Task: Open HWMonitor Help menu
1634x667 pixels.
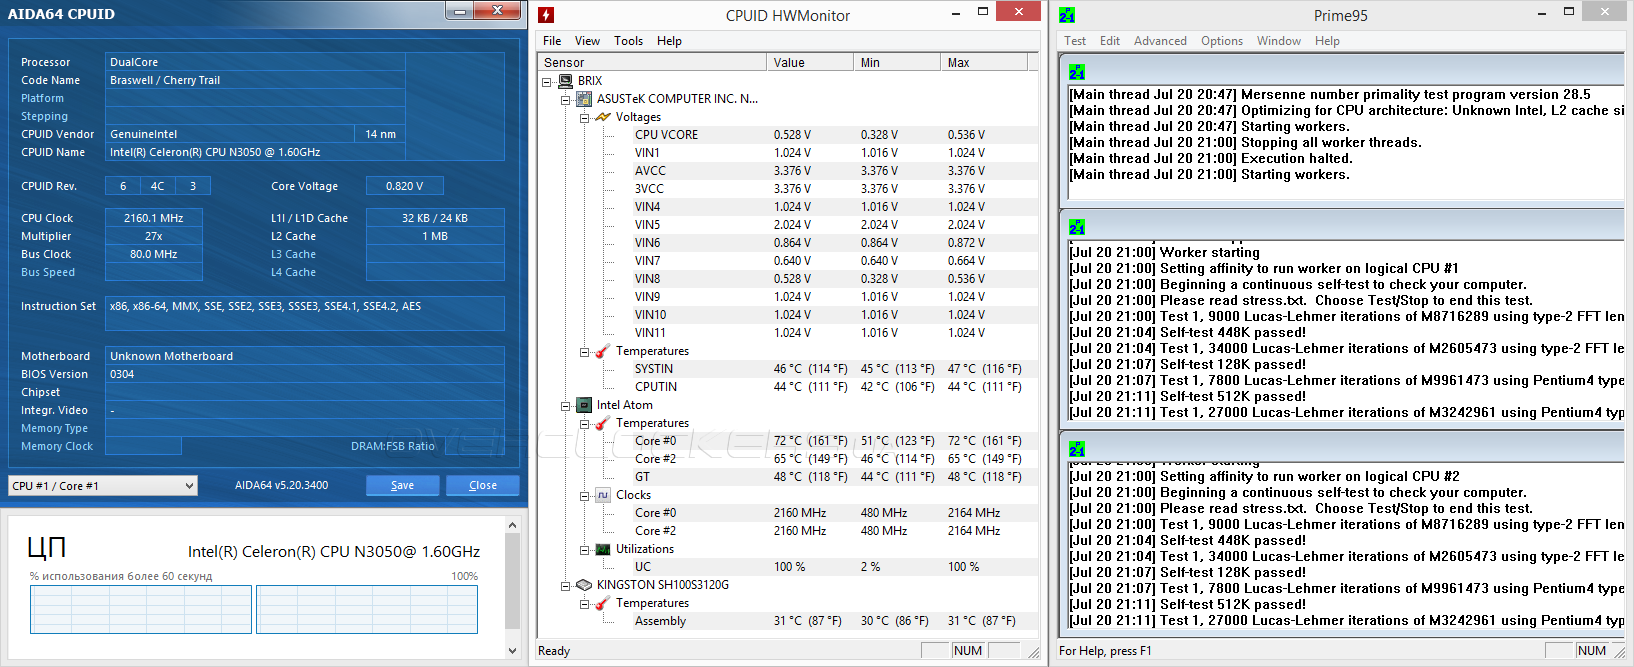Action: point(669,41)
